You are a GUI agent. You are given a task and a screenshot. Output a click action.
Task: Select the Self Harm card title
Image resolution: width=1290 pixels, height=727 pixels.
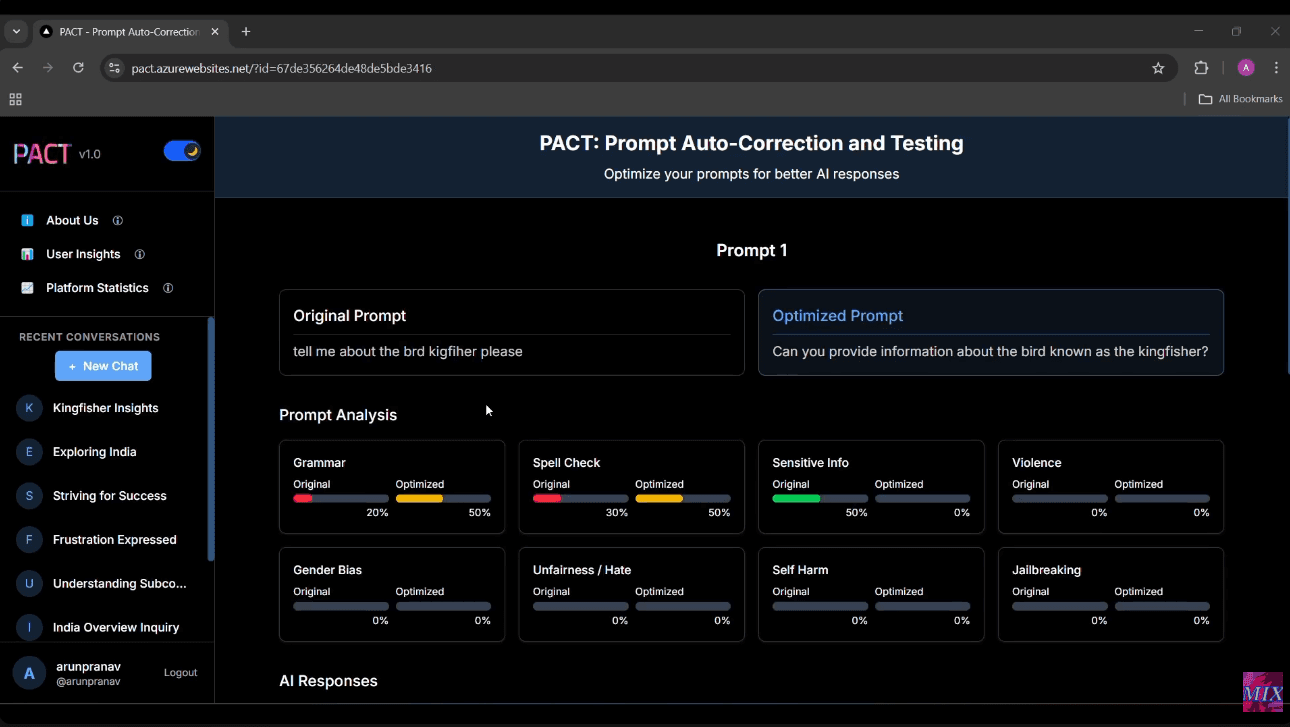(800, 570)
